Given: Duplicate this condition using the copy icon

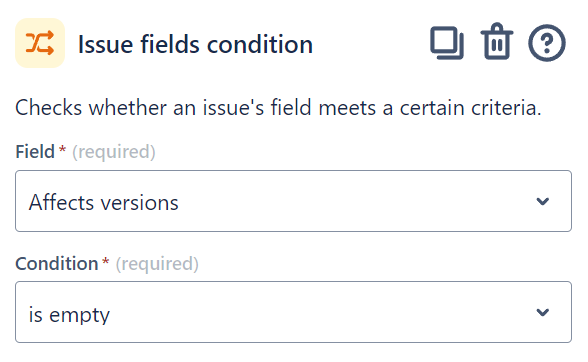Looking at the screenshot, I should (x=447, y=43).
